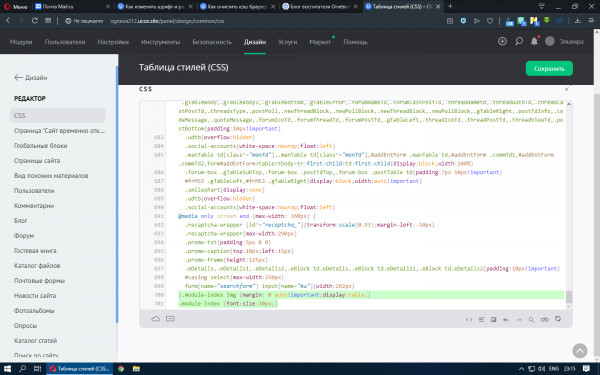The width and height of the screenshot is (600, 375).
Task: Open notifications bell in panel header
Action: [534, 41]
